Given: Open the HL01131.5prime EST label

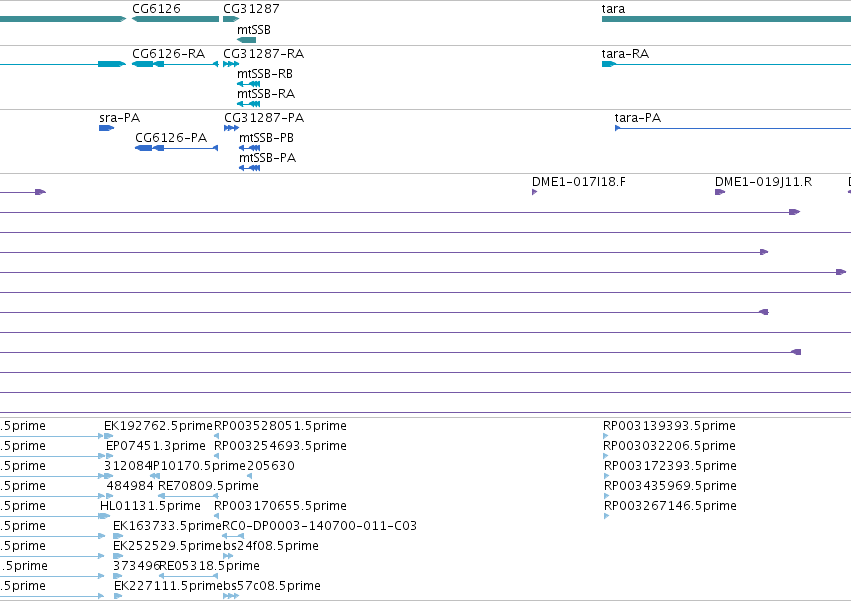Looking at the screenshot, I should click(x=150, y=506).
